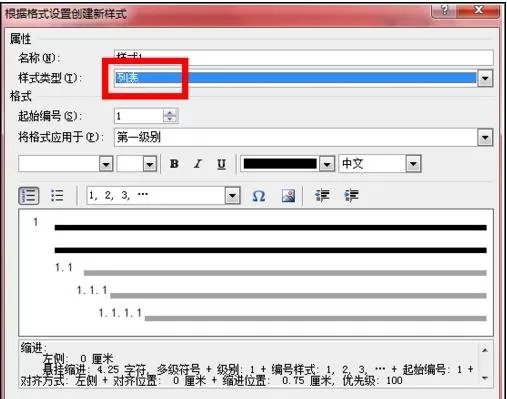Viewport: 507px width, 399px height.
Task: Click the 起始编号 spinner arrows
Action: coord(170,116)
